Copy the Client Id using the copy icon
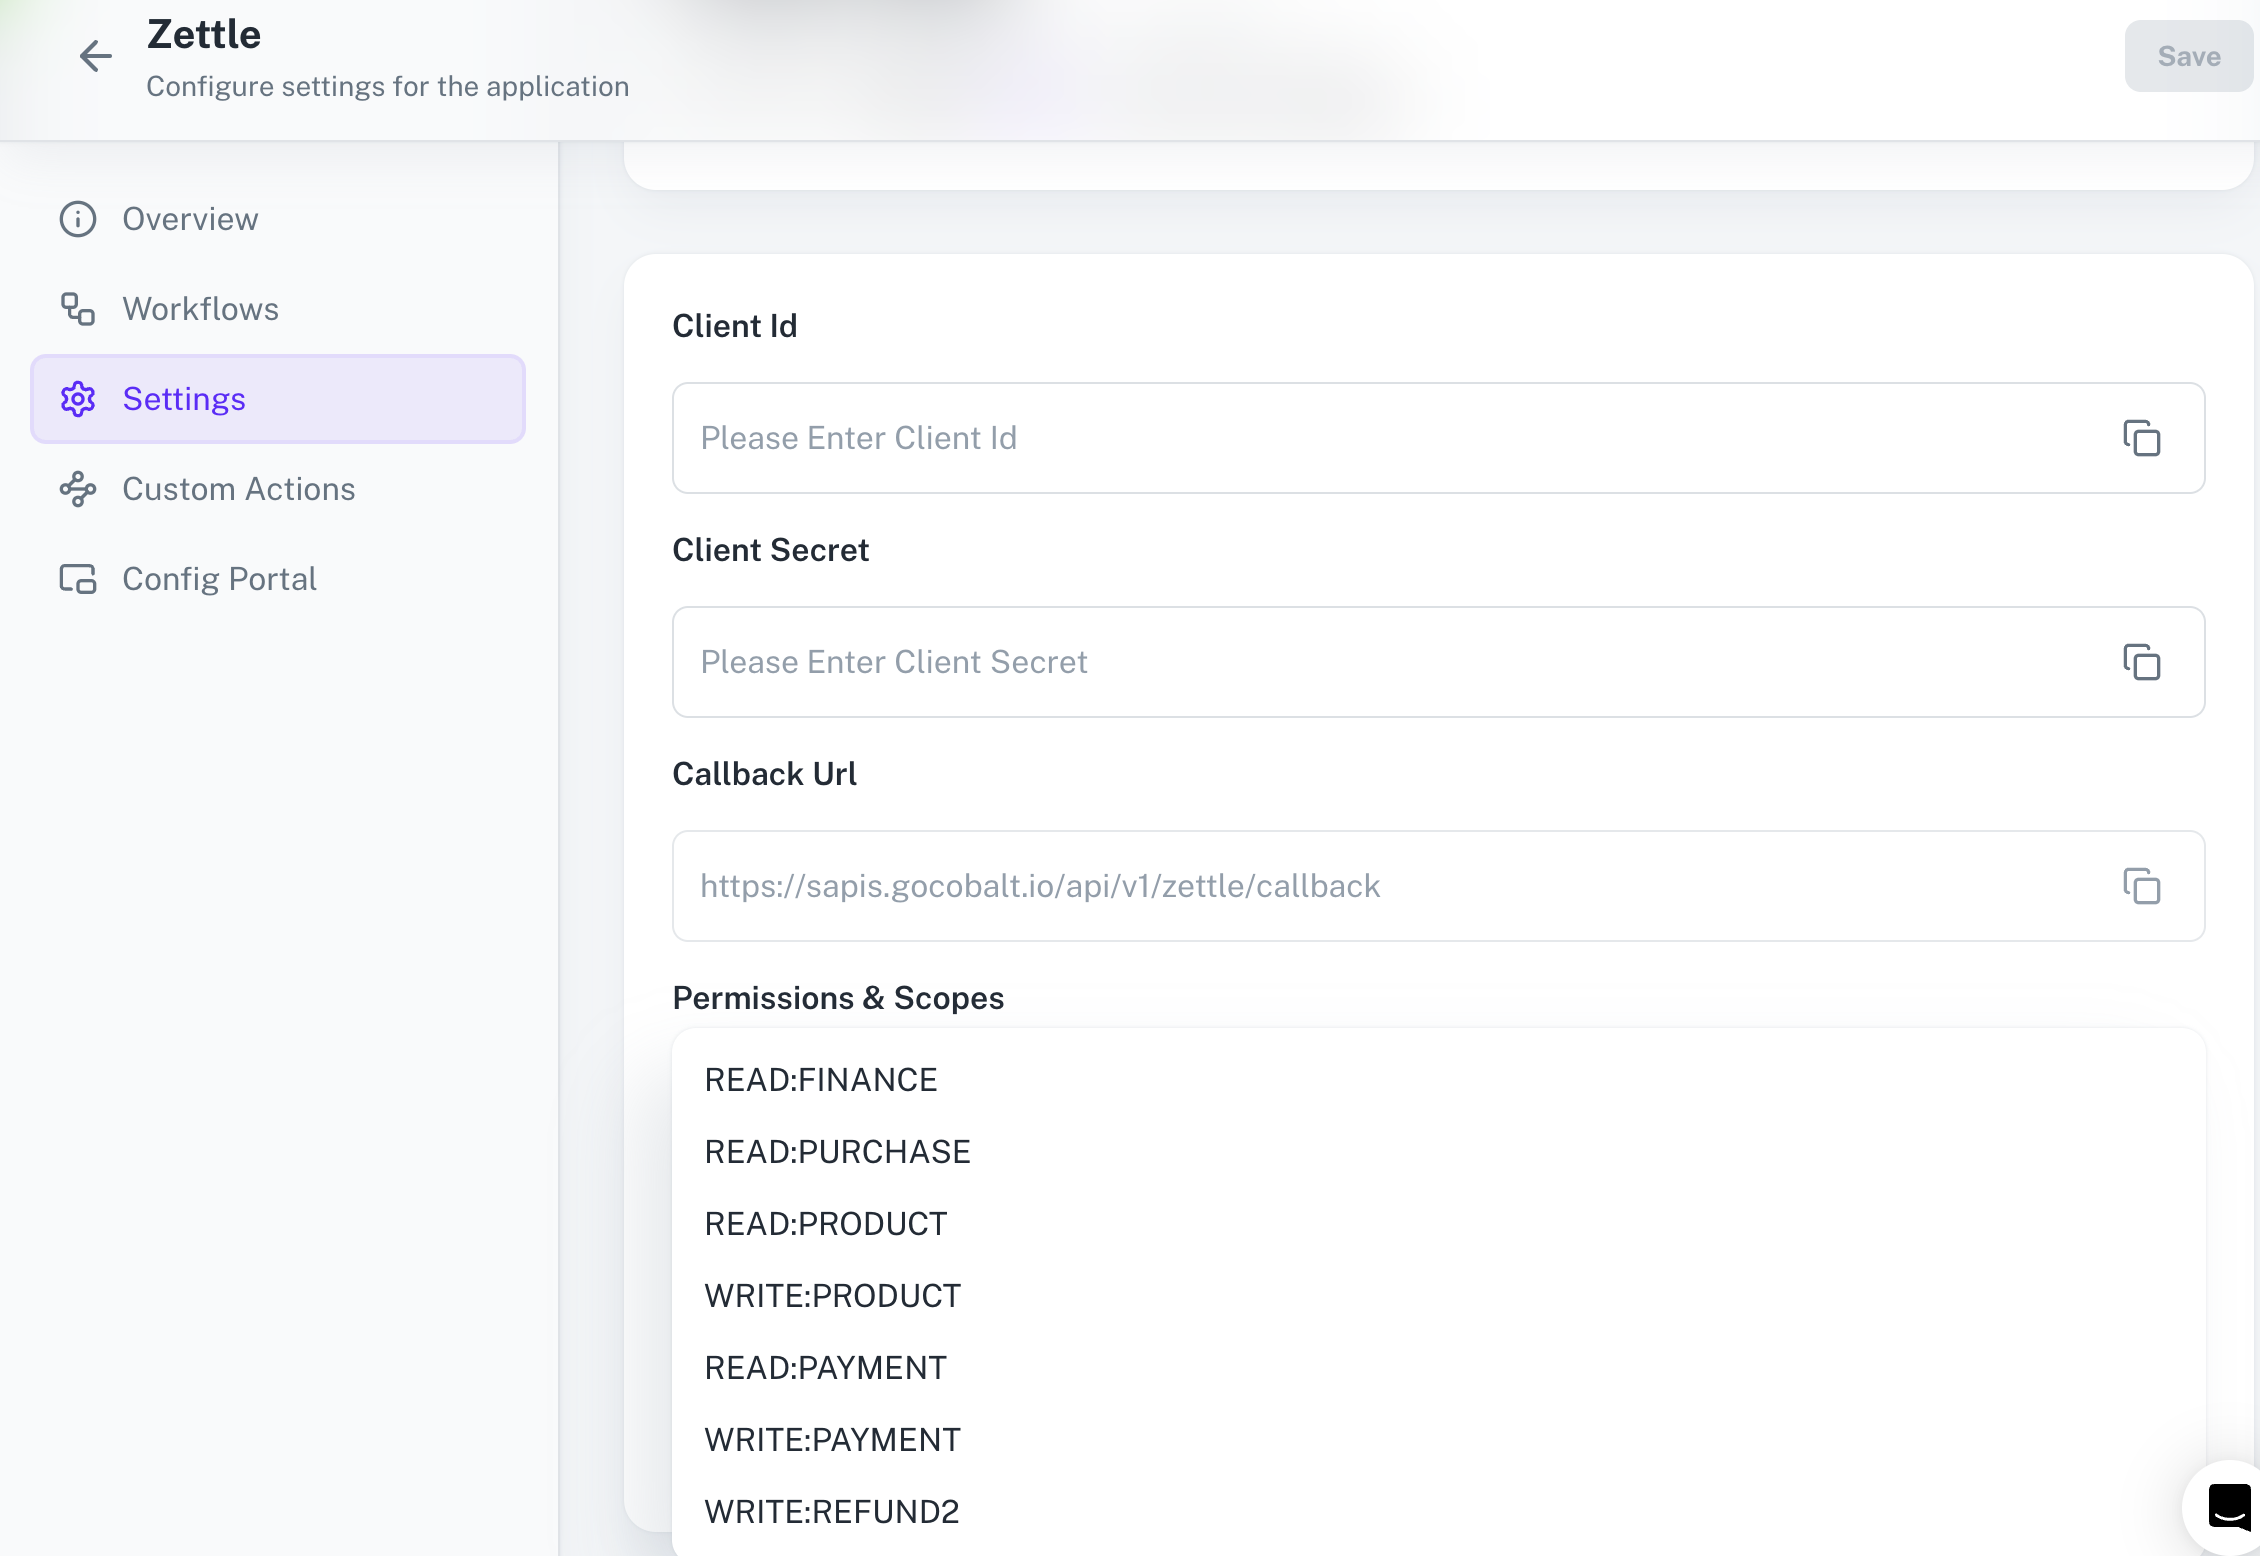The height and width of the screenshot is (1556, 2260). 2143,438
